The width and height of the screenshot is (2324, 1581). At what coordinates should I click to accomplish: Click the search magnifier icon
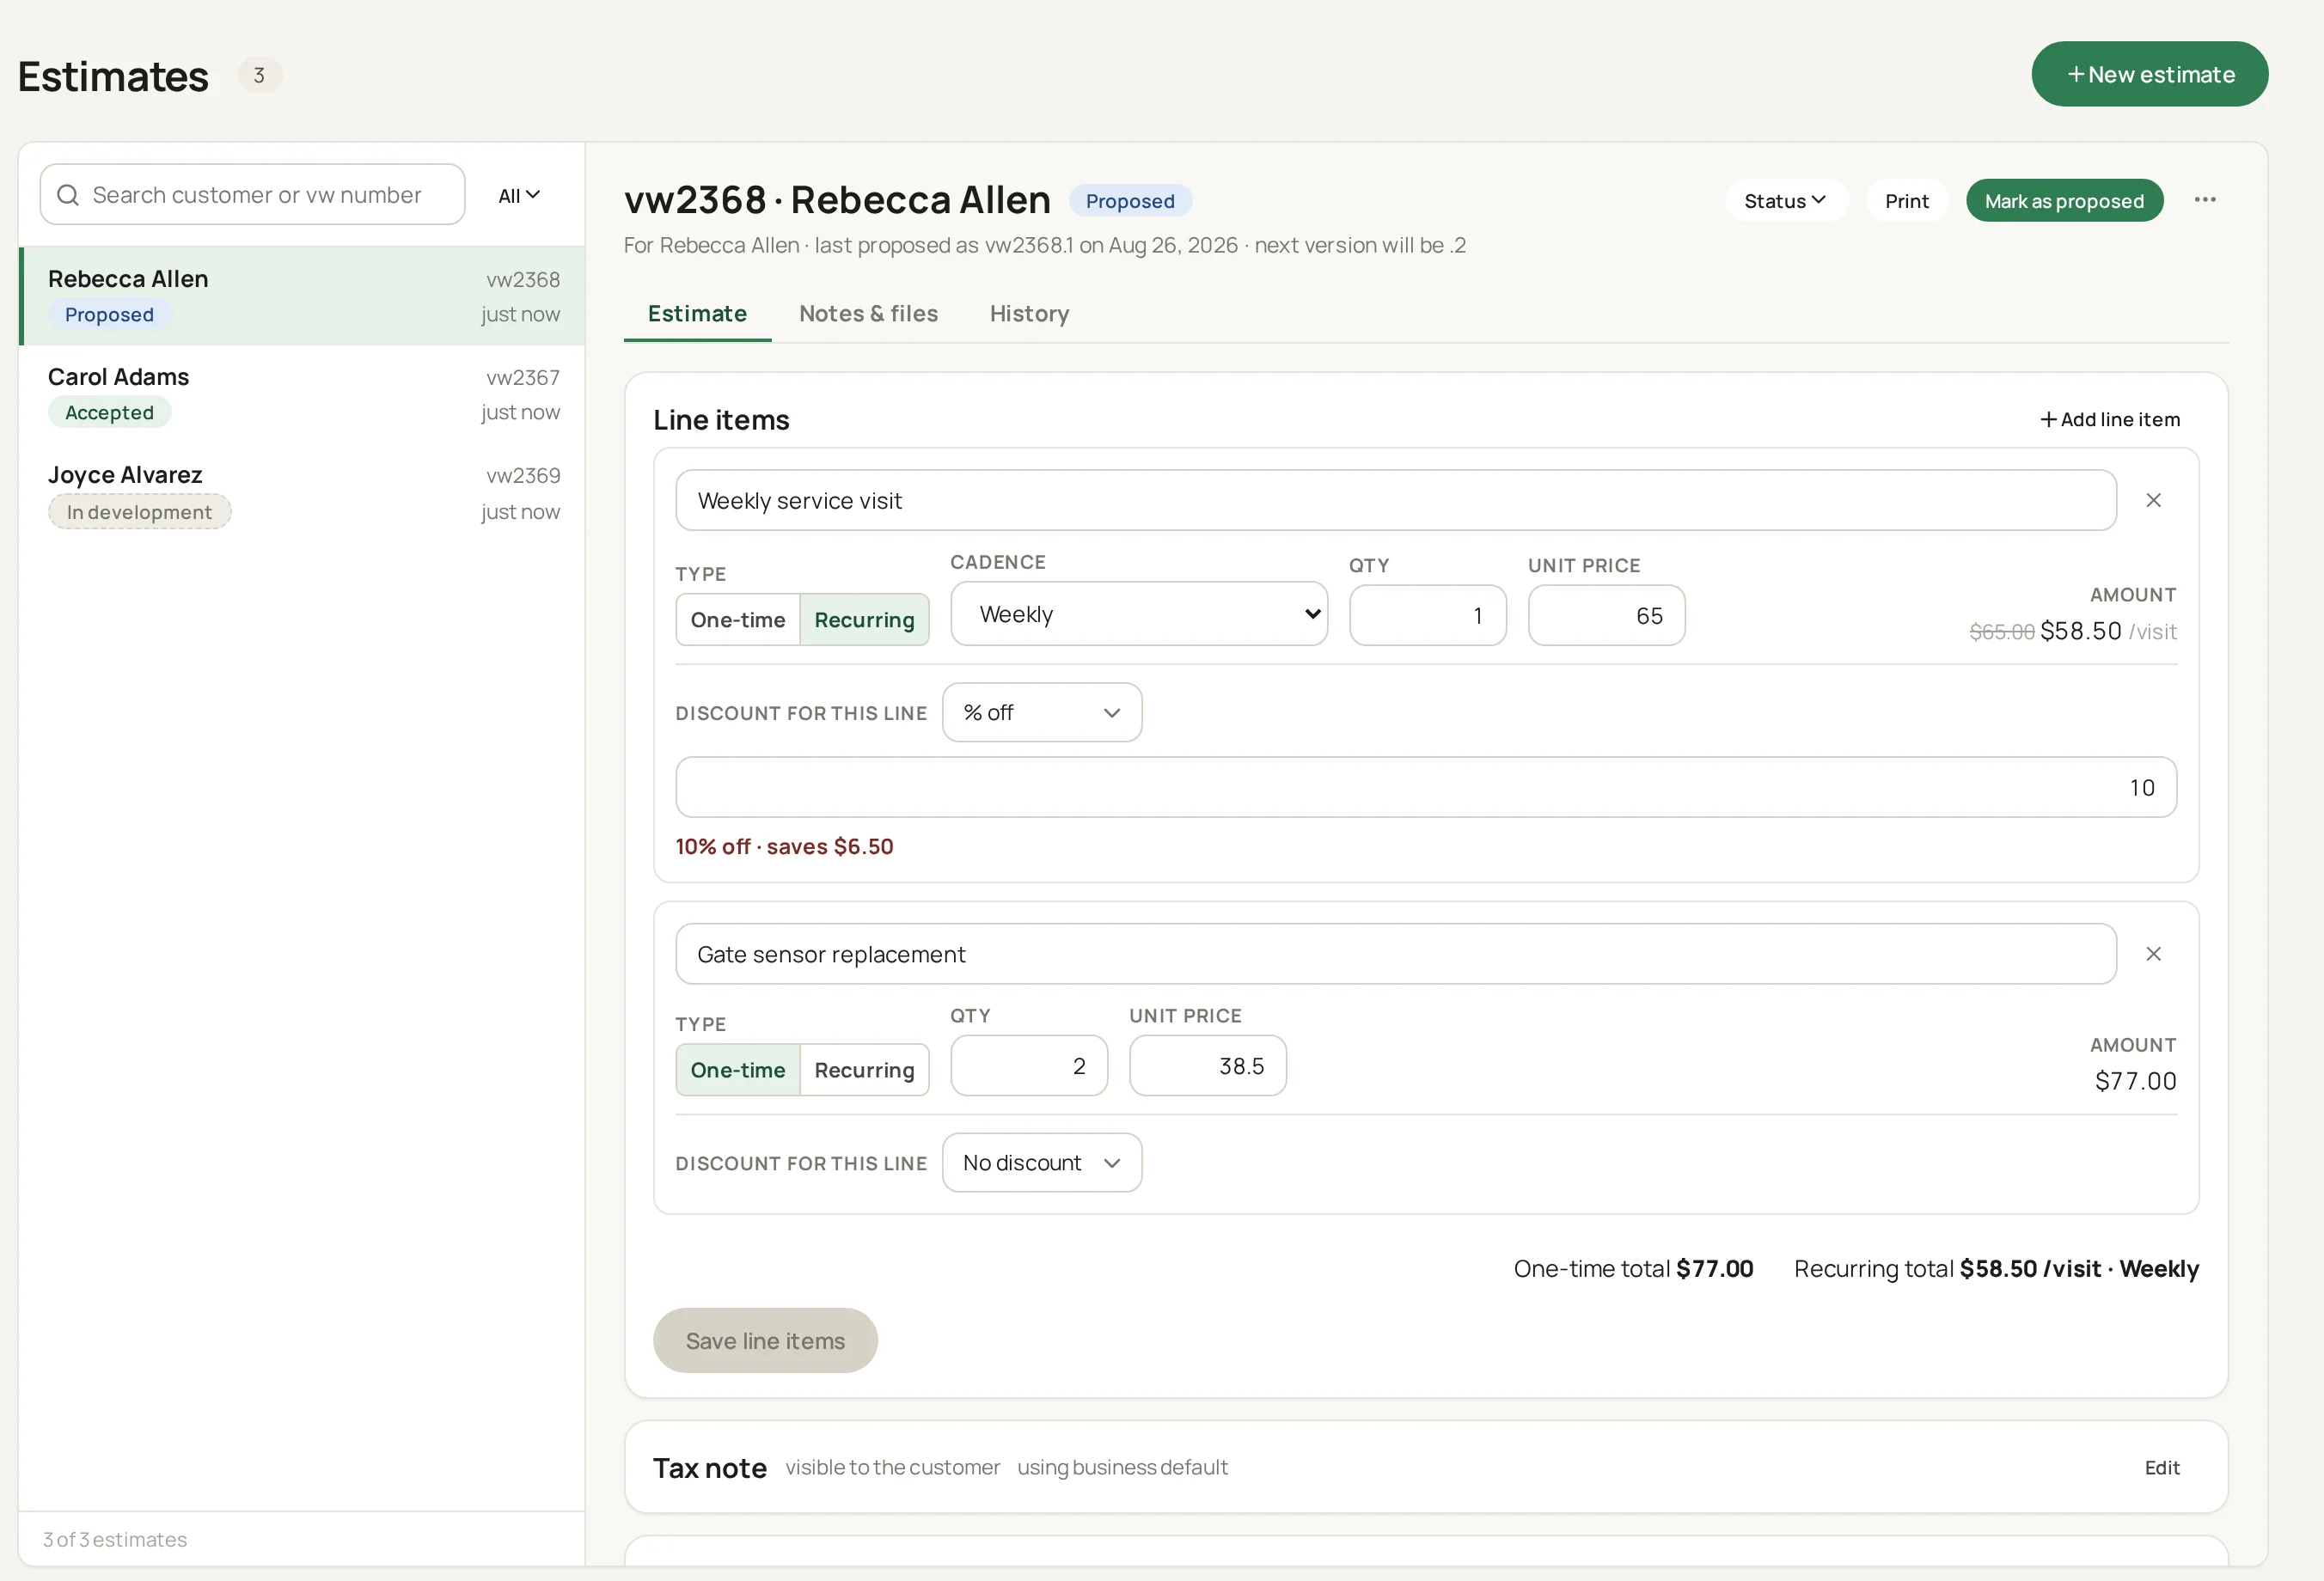68,195
